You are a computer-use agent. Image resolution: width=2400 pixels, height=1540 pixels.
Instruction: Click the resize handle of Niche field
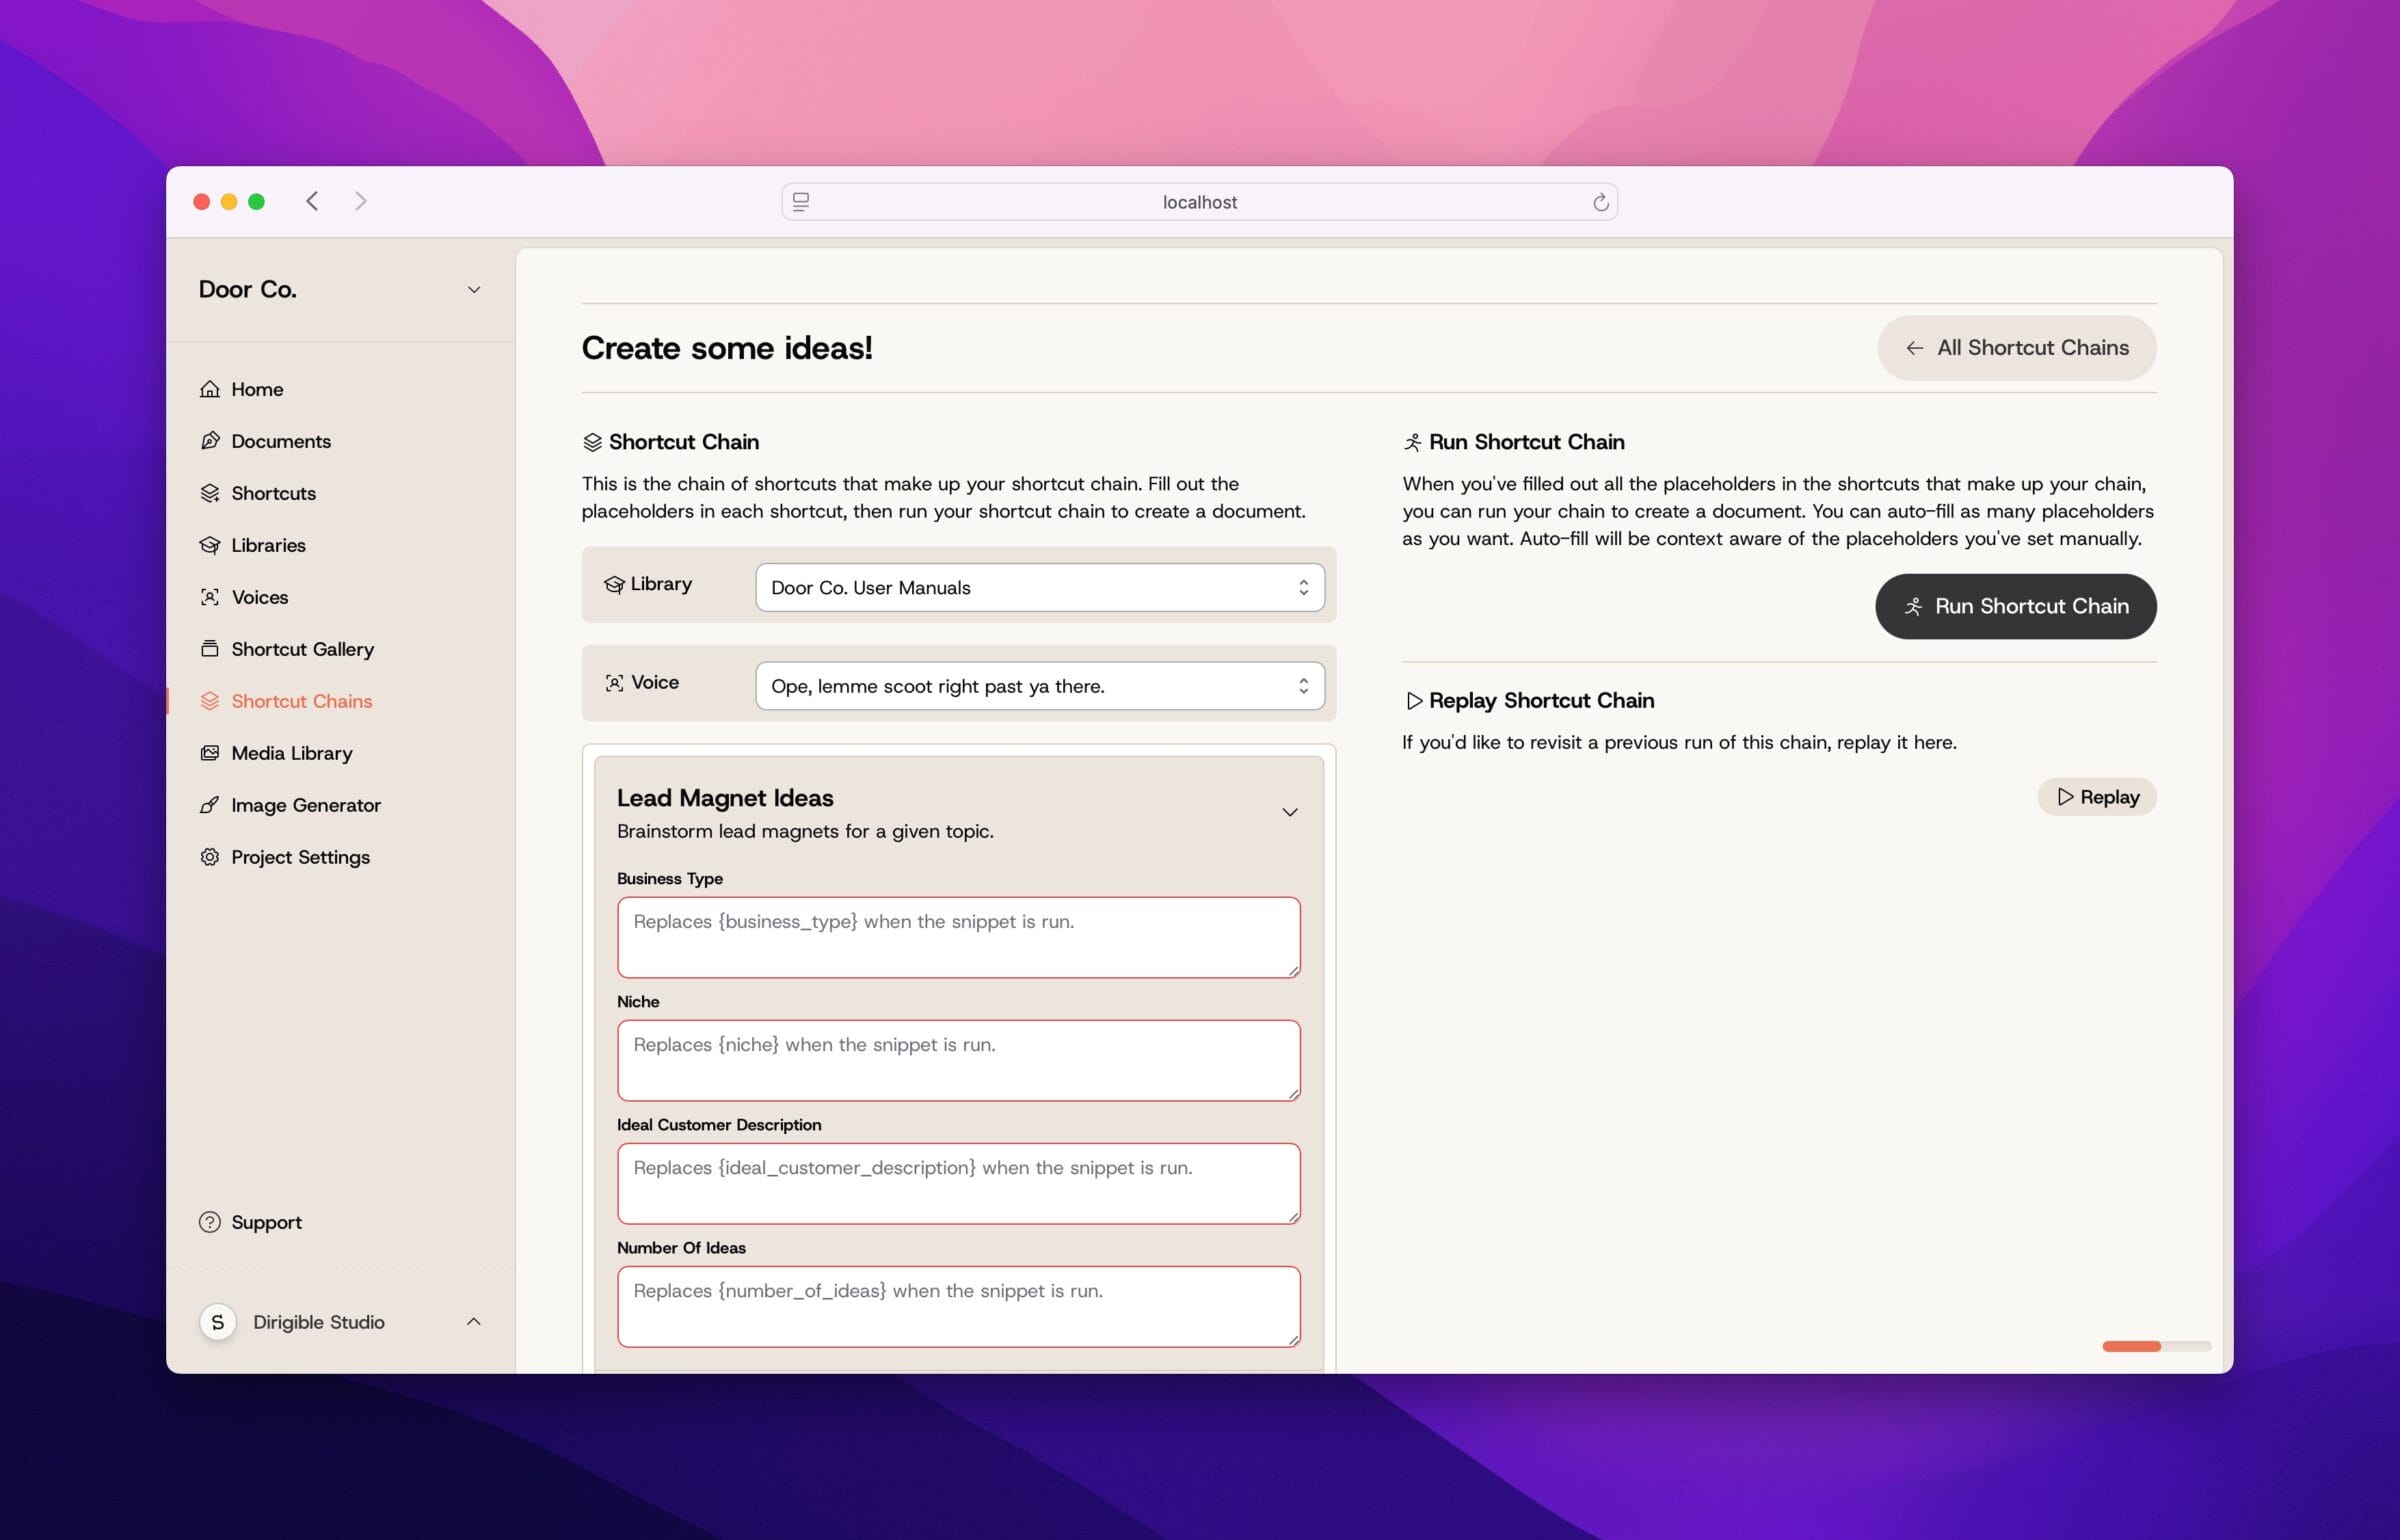(1293, 1093)
